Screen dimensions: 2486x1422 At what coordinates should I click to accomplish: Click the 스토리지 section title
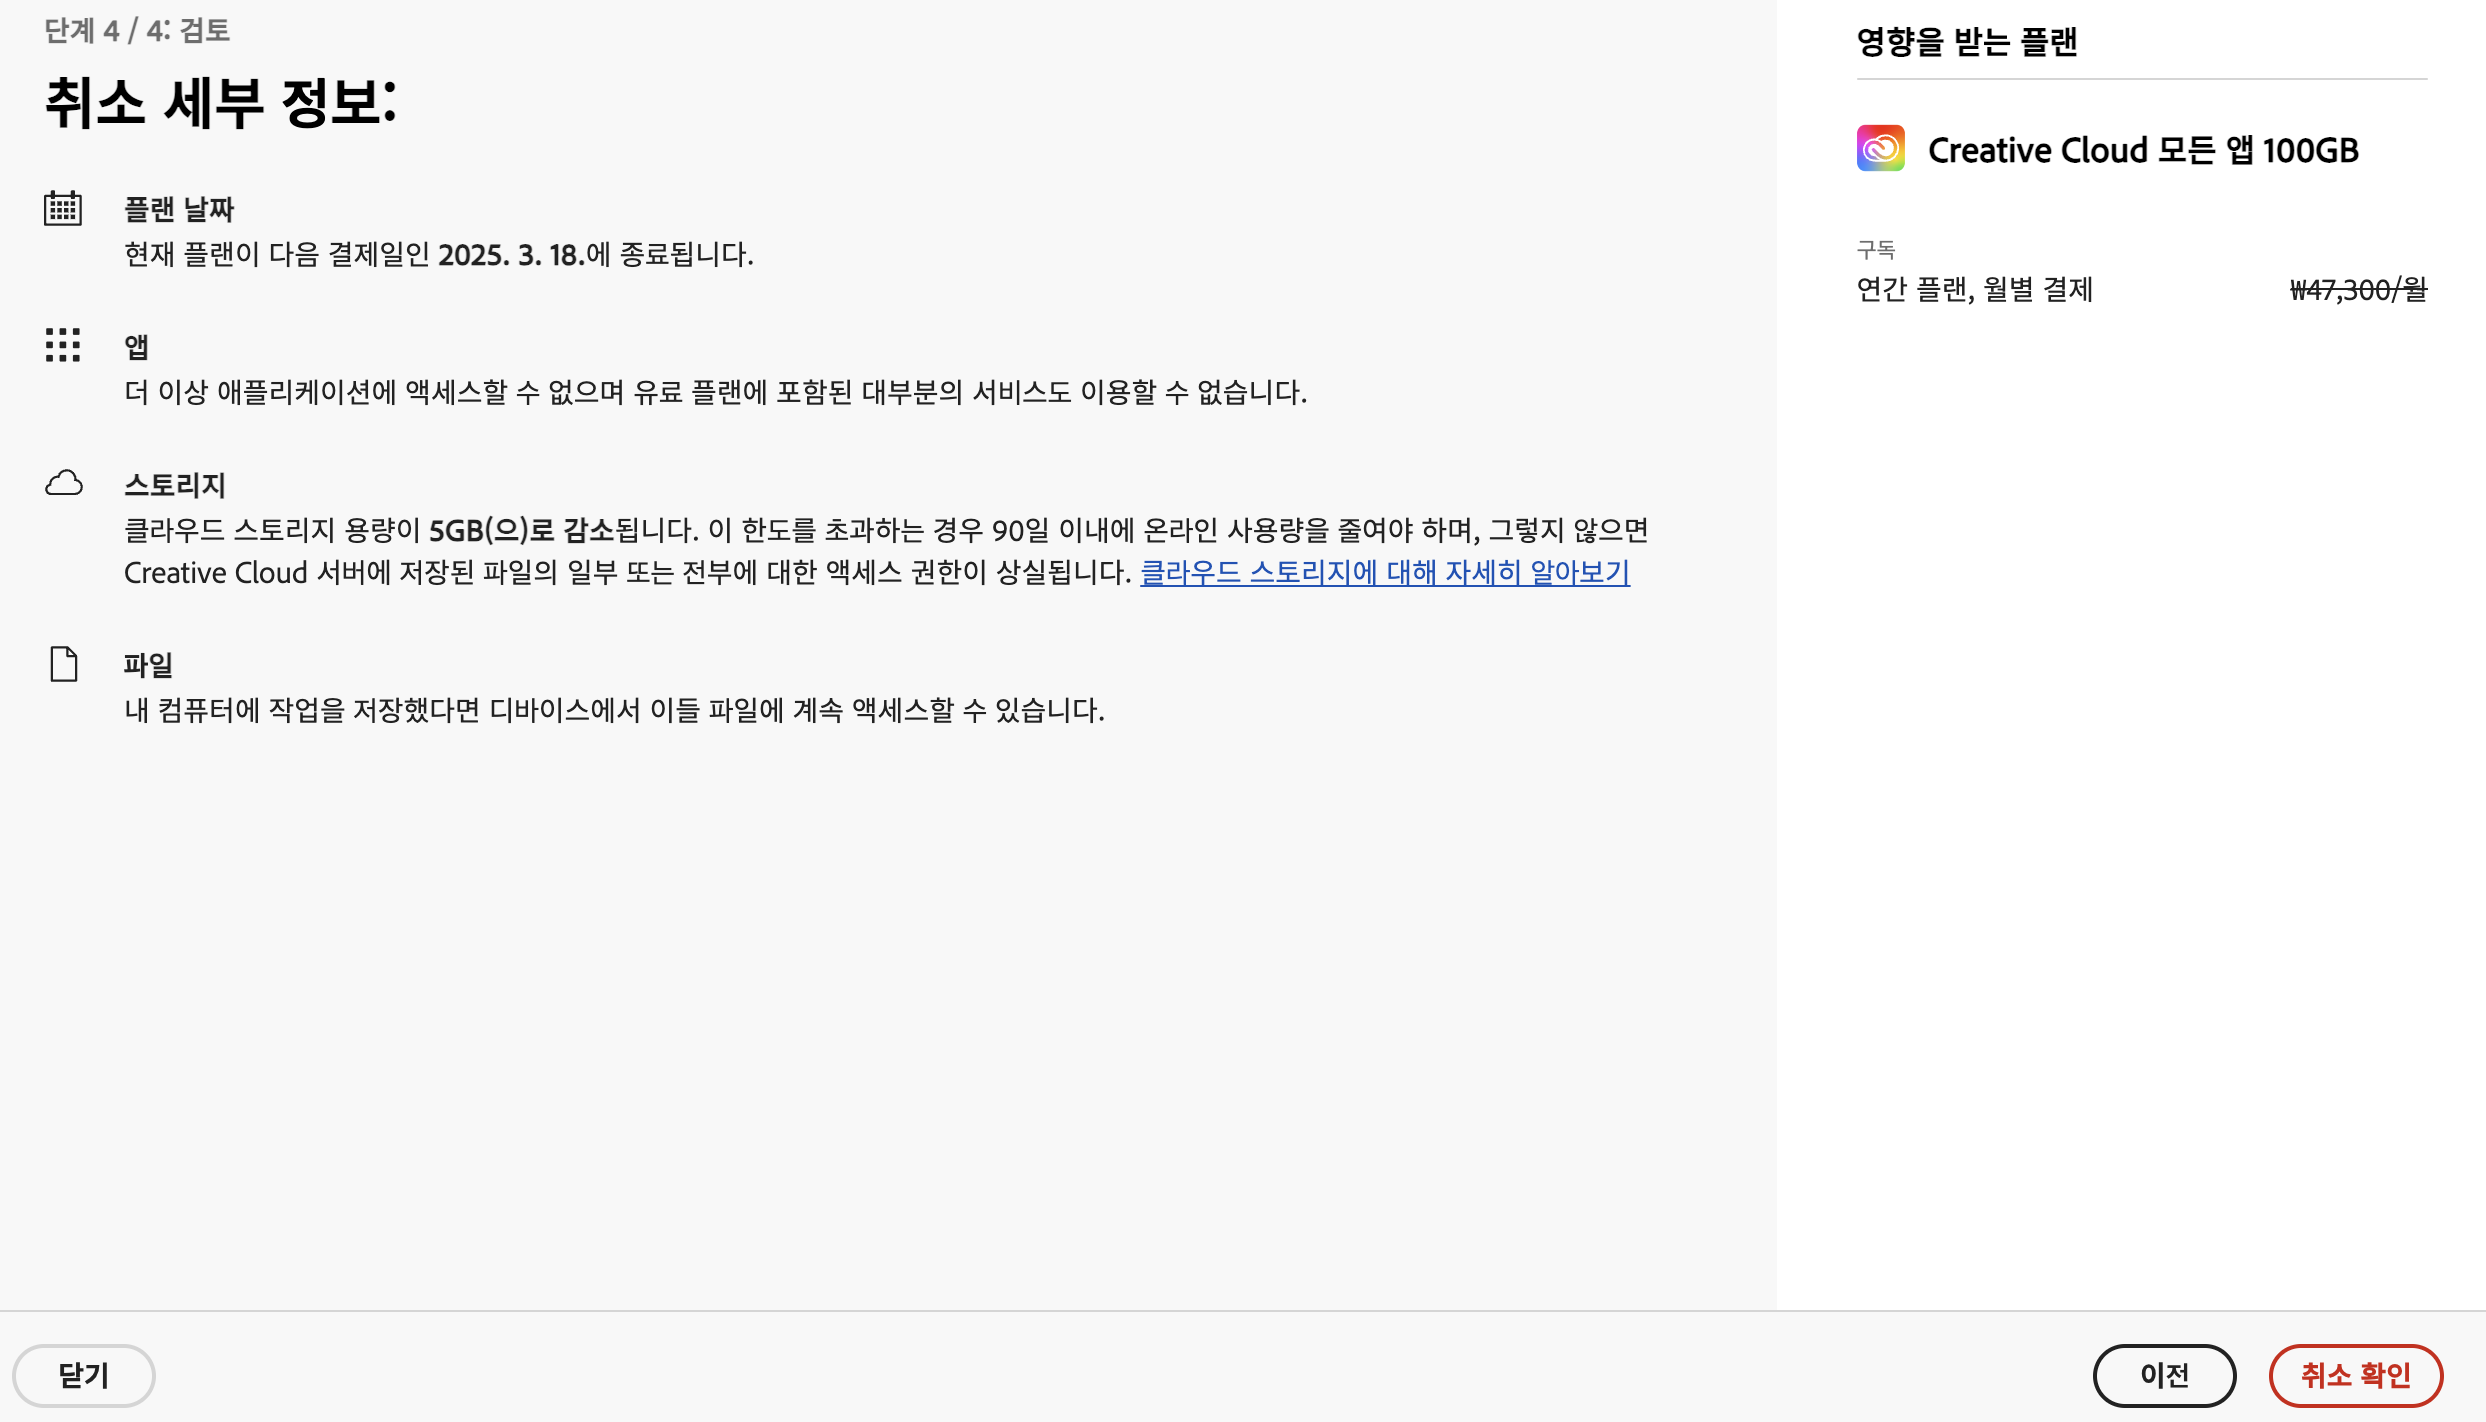175,486
